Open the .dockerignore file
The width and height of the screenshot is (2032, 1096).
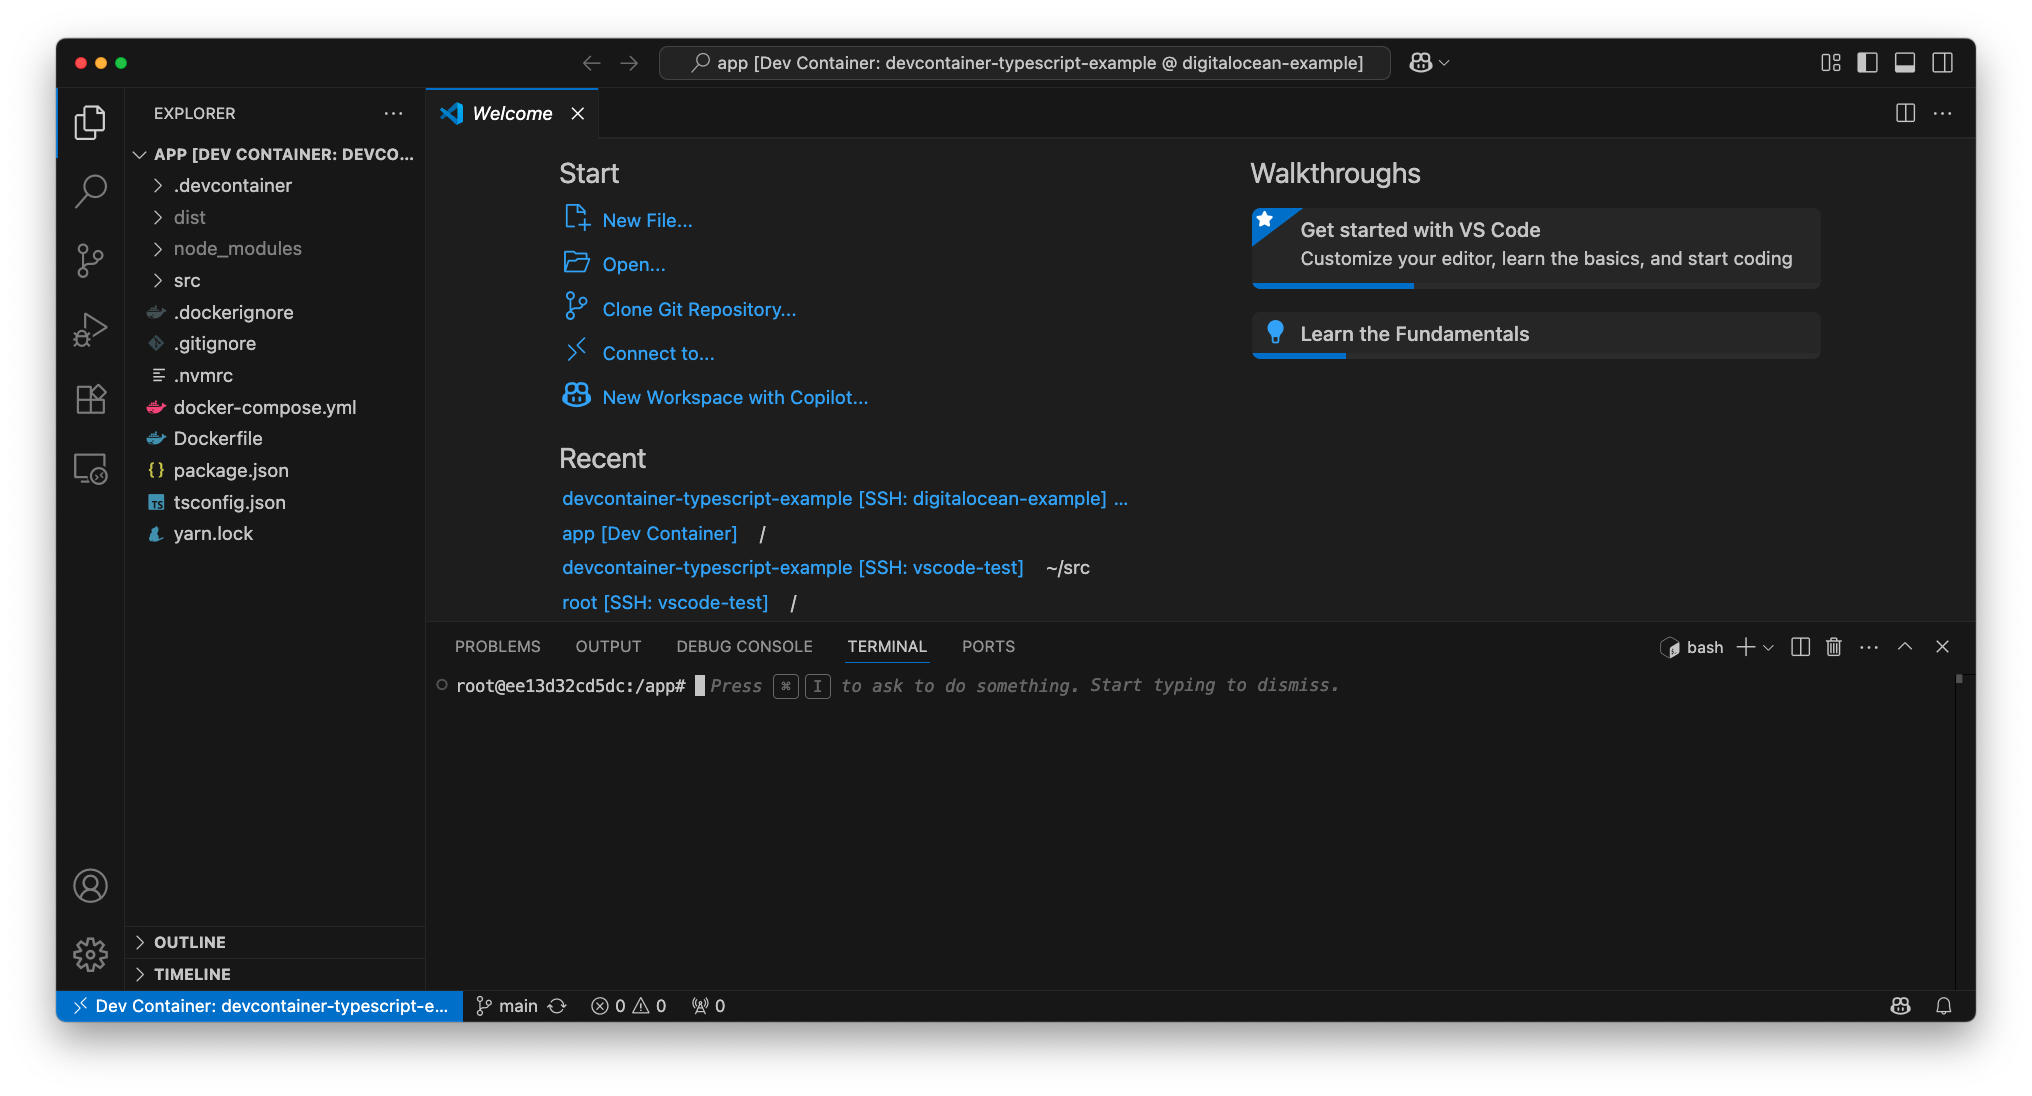[275, 312]
